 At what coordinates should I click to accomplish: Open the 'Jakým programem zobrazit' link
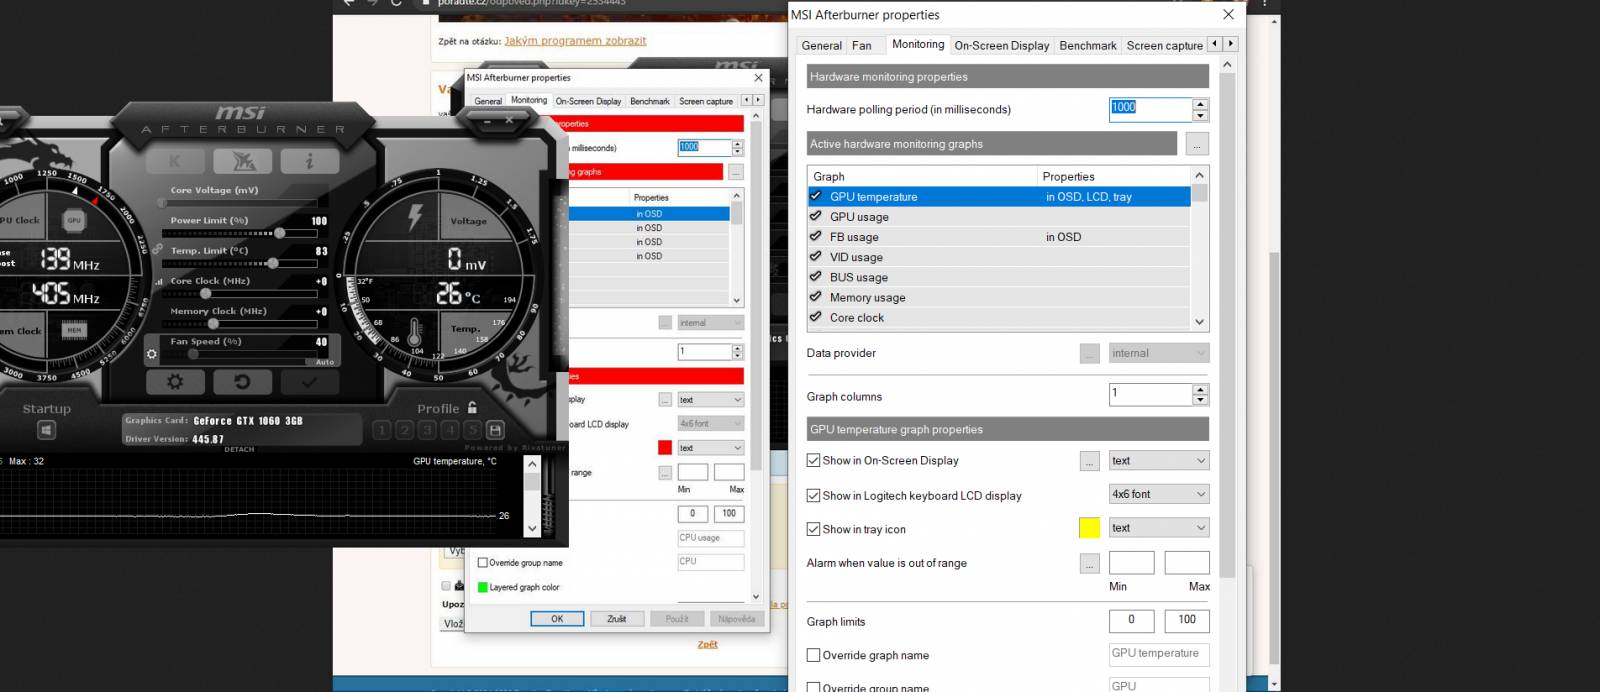[x=575, y=41]
